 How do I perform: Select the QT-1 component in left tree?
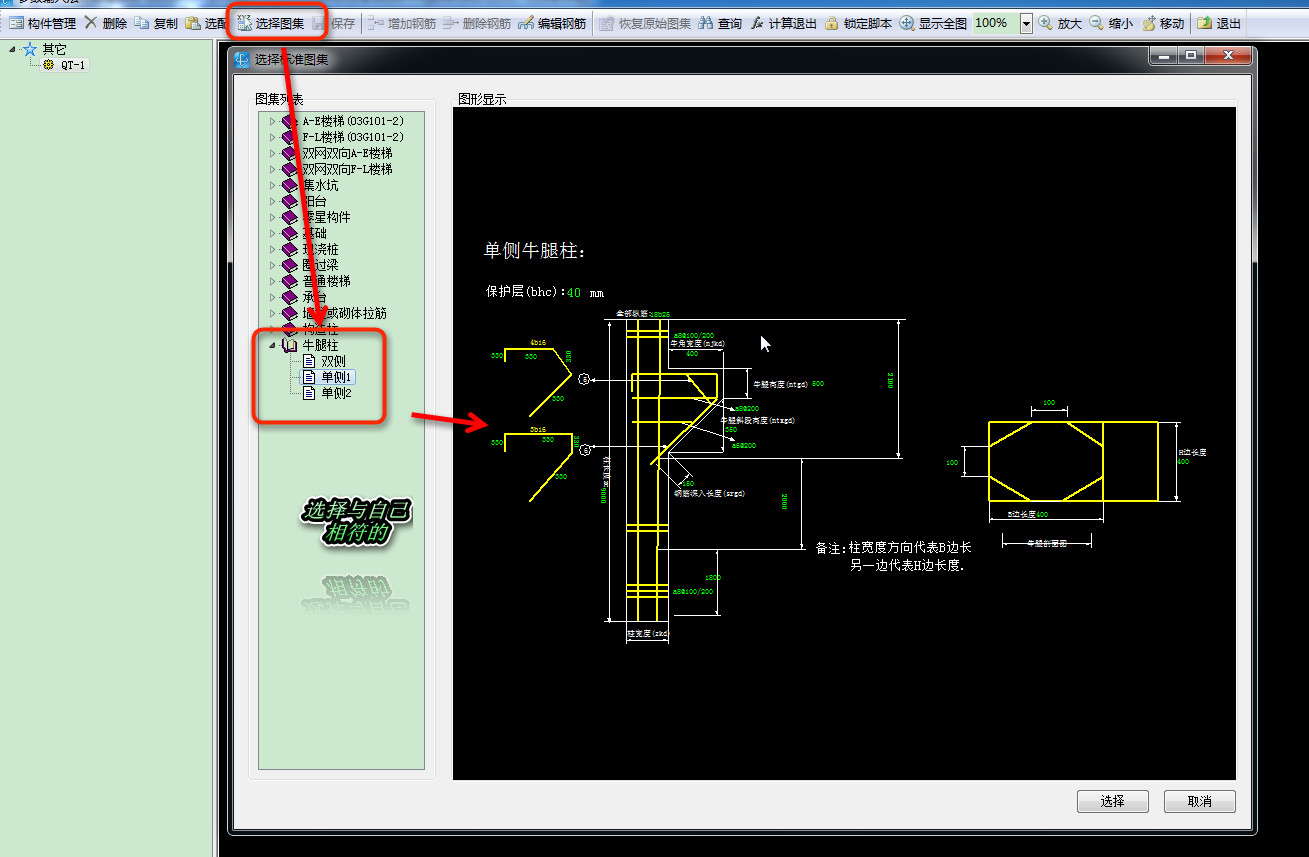click(75, 65)
